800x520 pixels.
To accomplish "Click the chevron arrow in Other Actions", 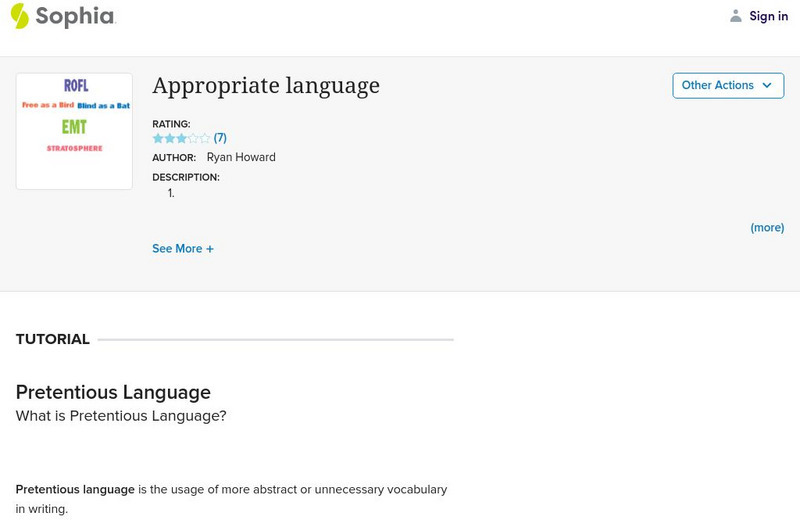I will 767,85.
